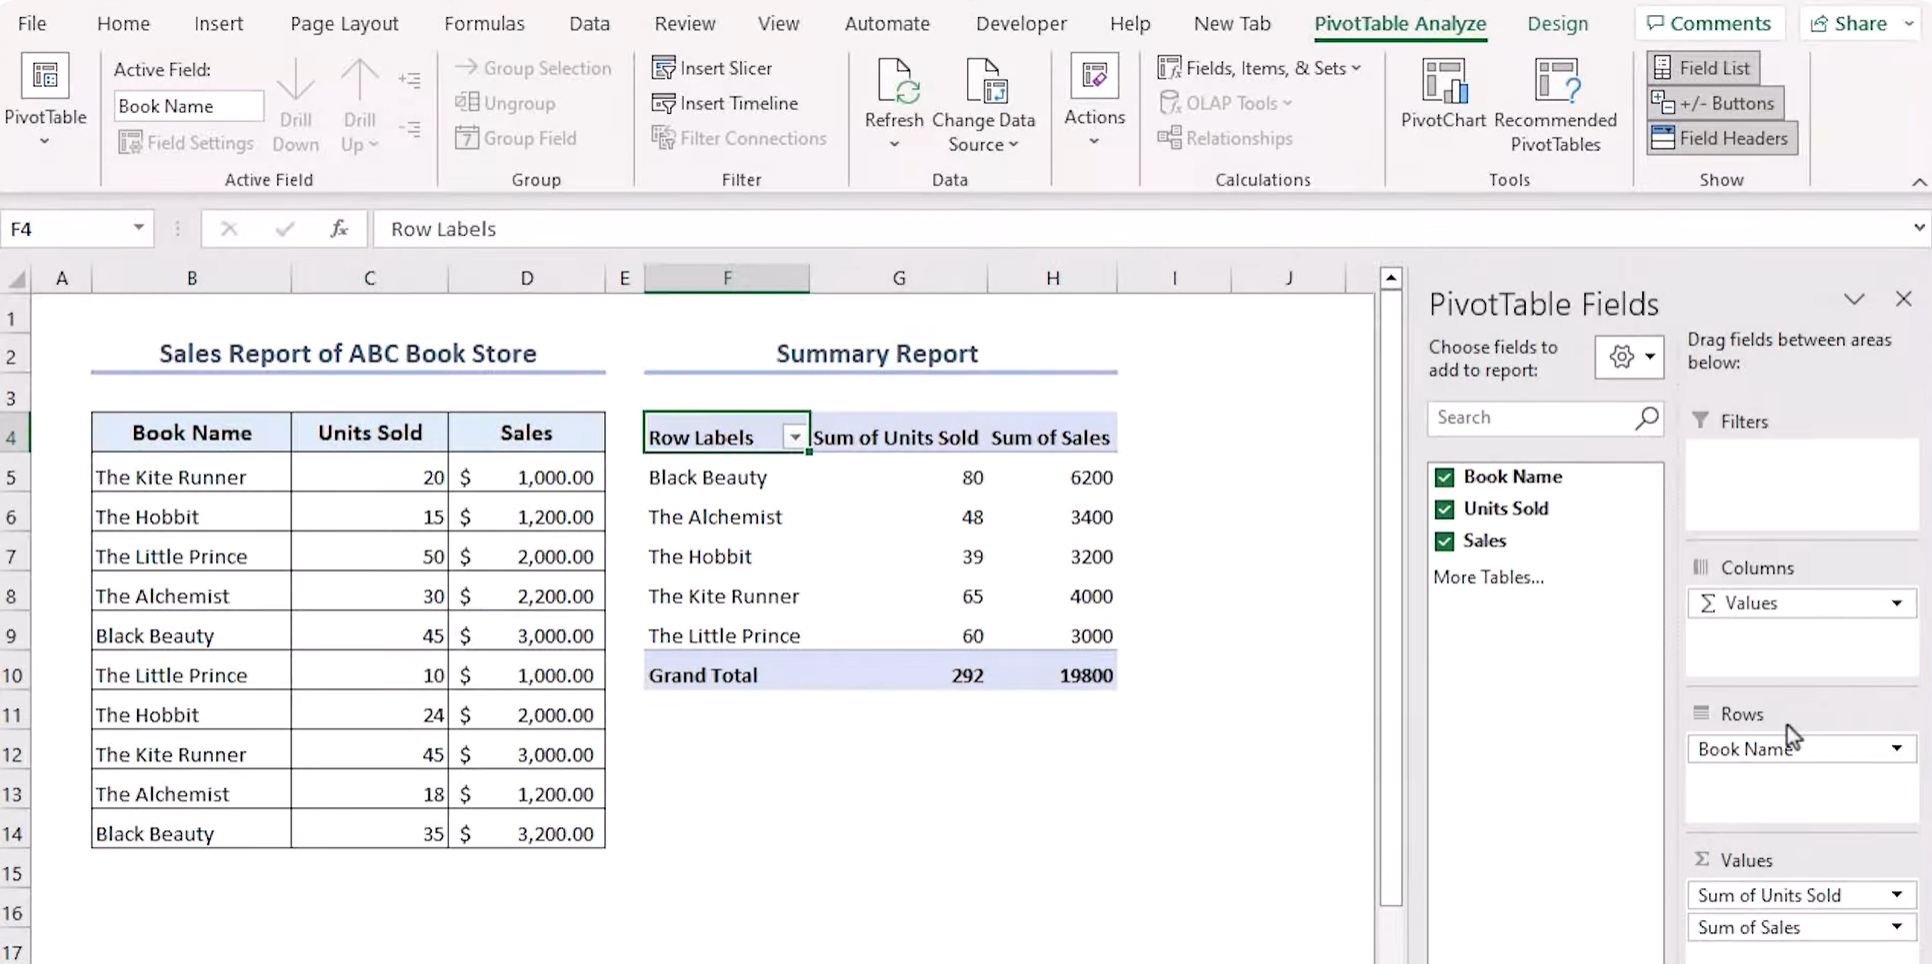Open the PivotTable Fields layout gear

pyautogui.click(x=1630, y=357)
